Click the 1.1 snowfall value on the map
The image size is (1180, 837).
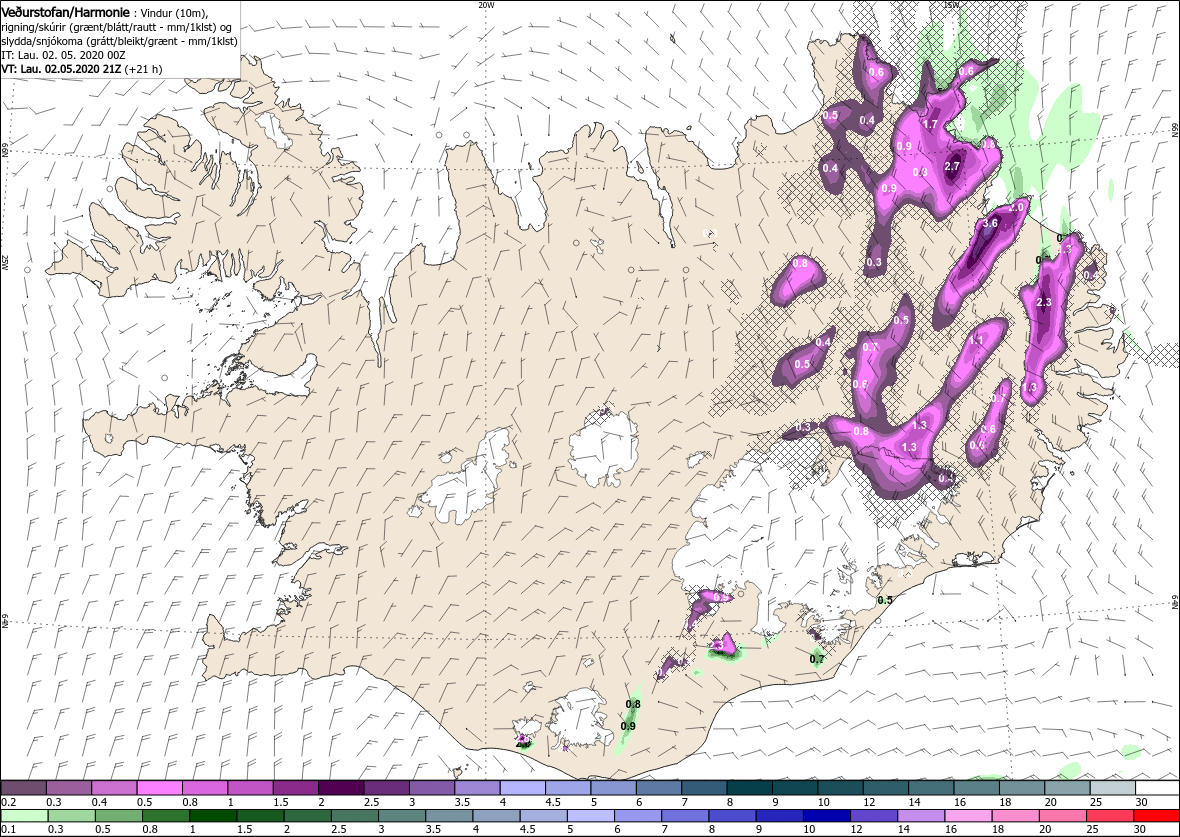click(x=976, y=340)
